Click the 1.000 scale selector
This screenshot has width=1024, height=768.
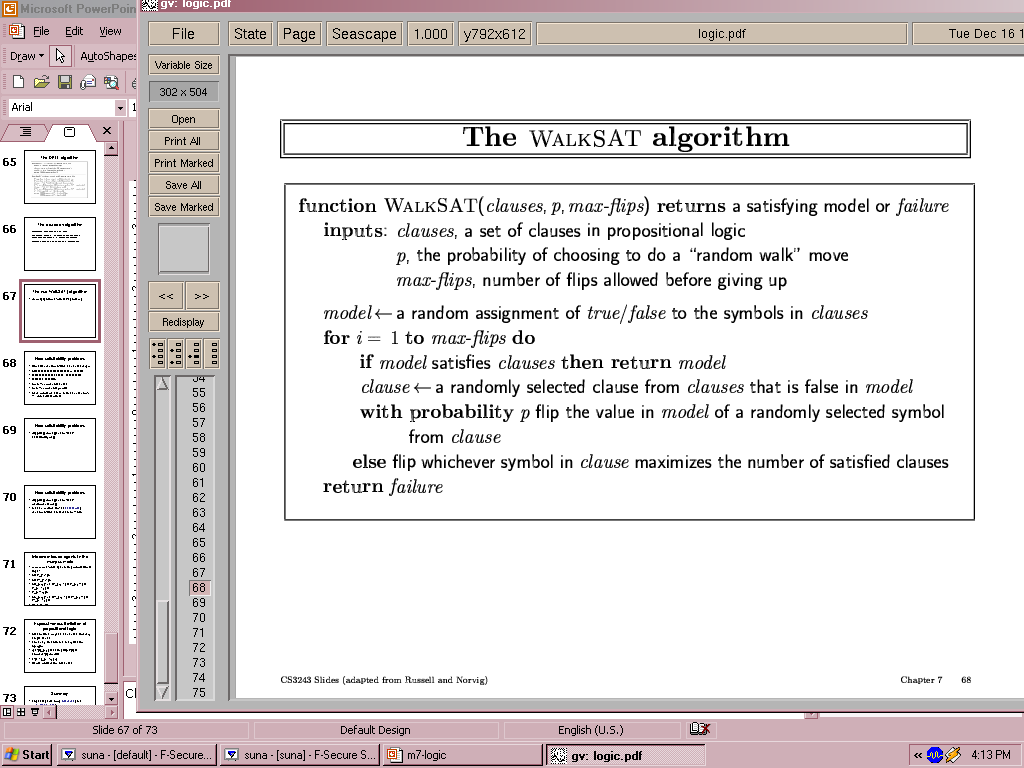click(430, 33)
